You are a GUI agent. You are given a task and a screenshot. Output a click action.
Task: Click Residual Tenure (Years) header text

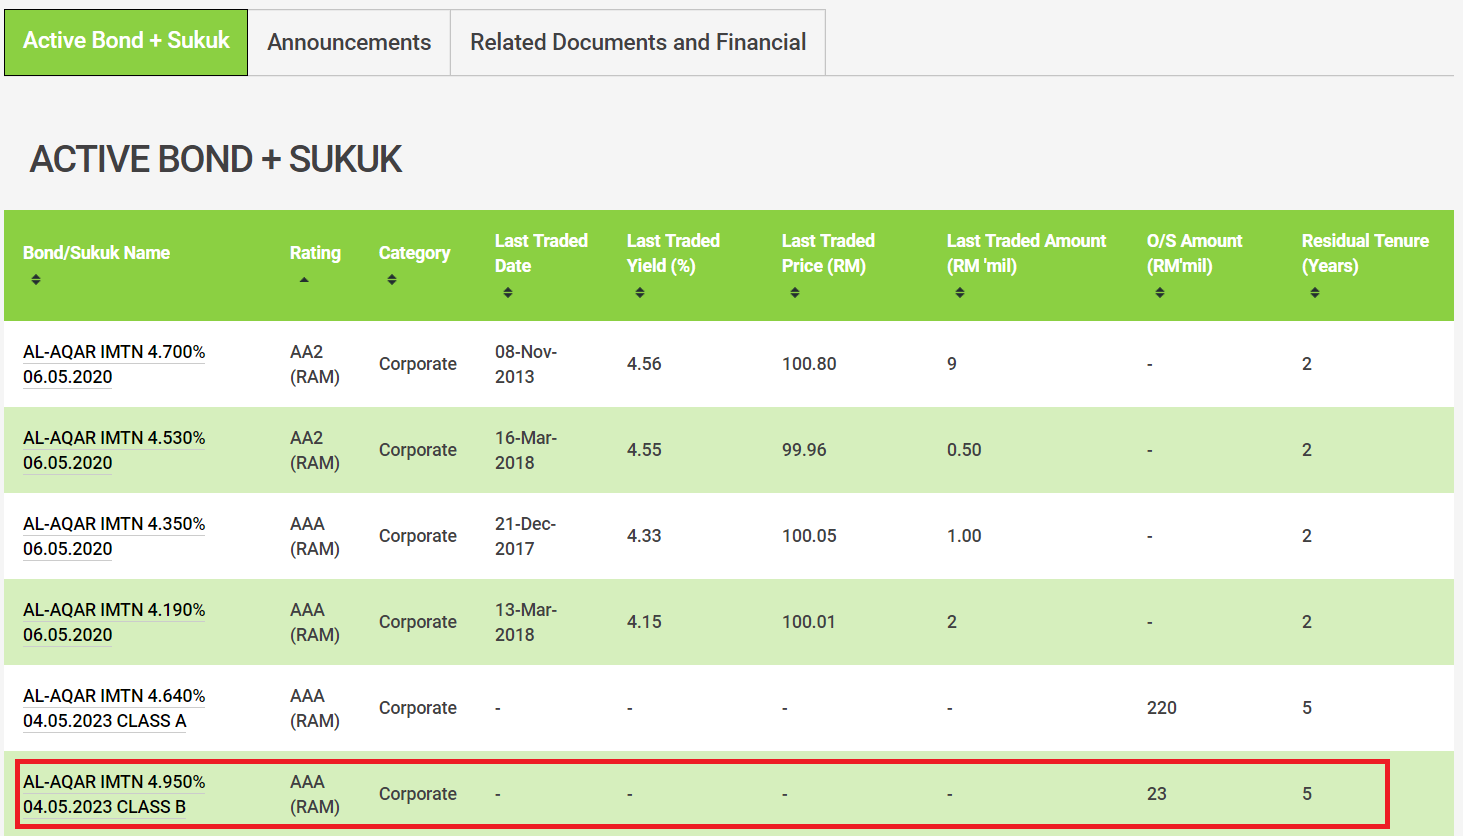coord(1365,253)
